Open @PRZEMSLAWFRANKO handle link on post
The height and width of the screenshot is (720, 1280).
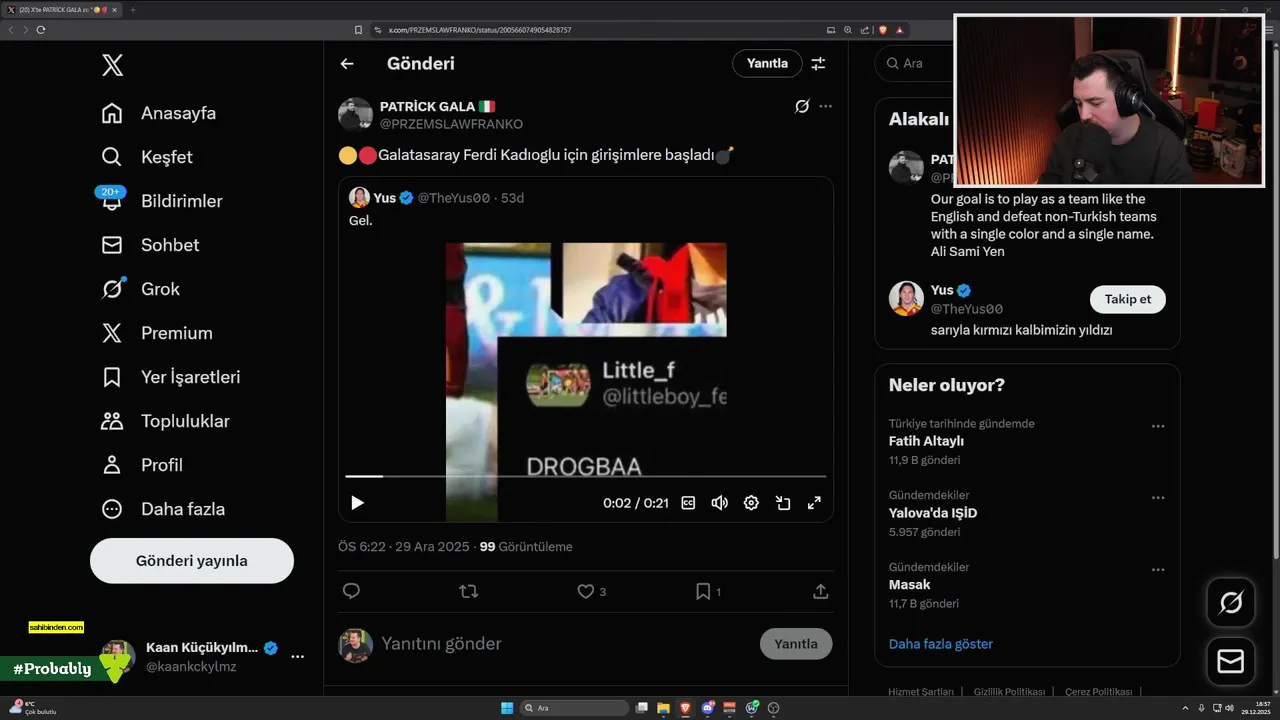click(451, 124)
